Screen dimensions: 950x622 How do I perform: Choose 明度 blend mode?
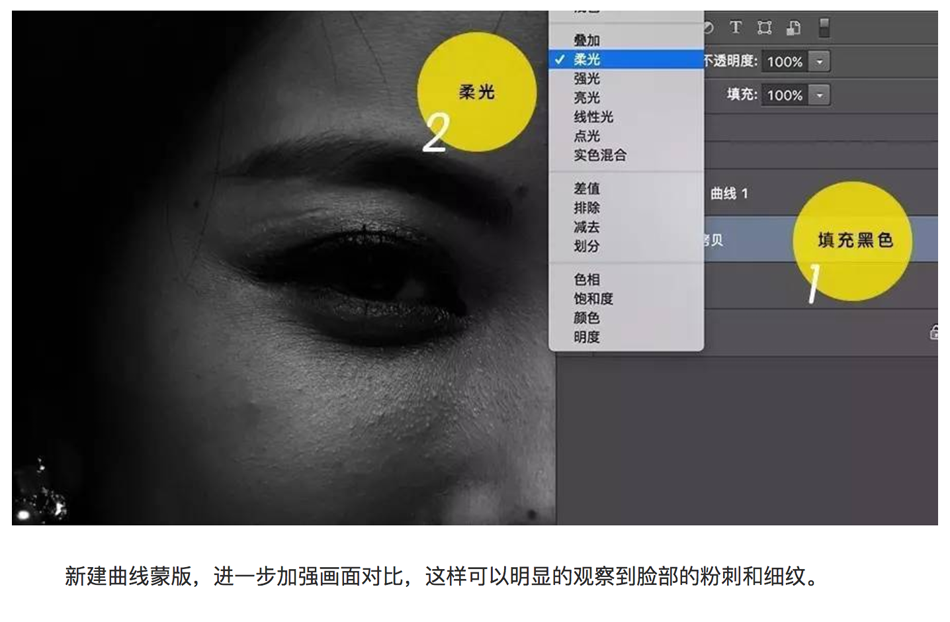pyautogui.click(x=626, y=337)
